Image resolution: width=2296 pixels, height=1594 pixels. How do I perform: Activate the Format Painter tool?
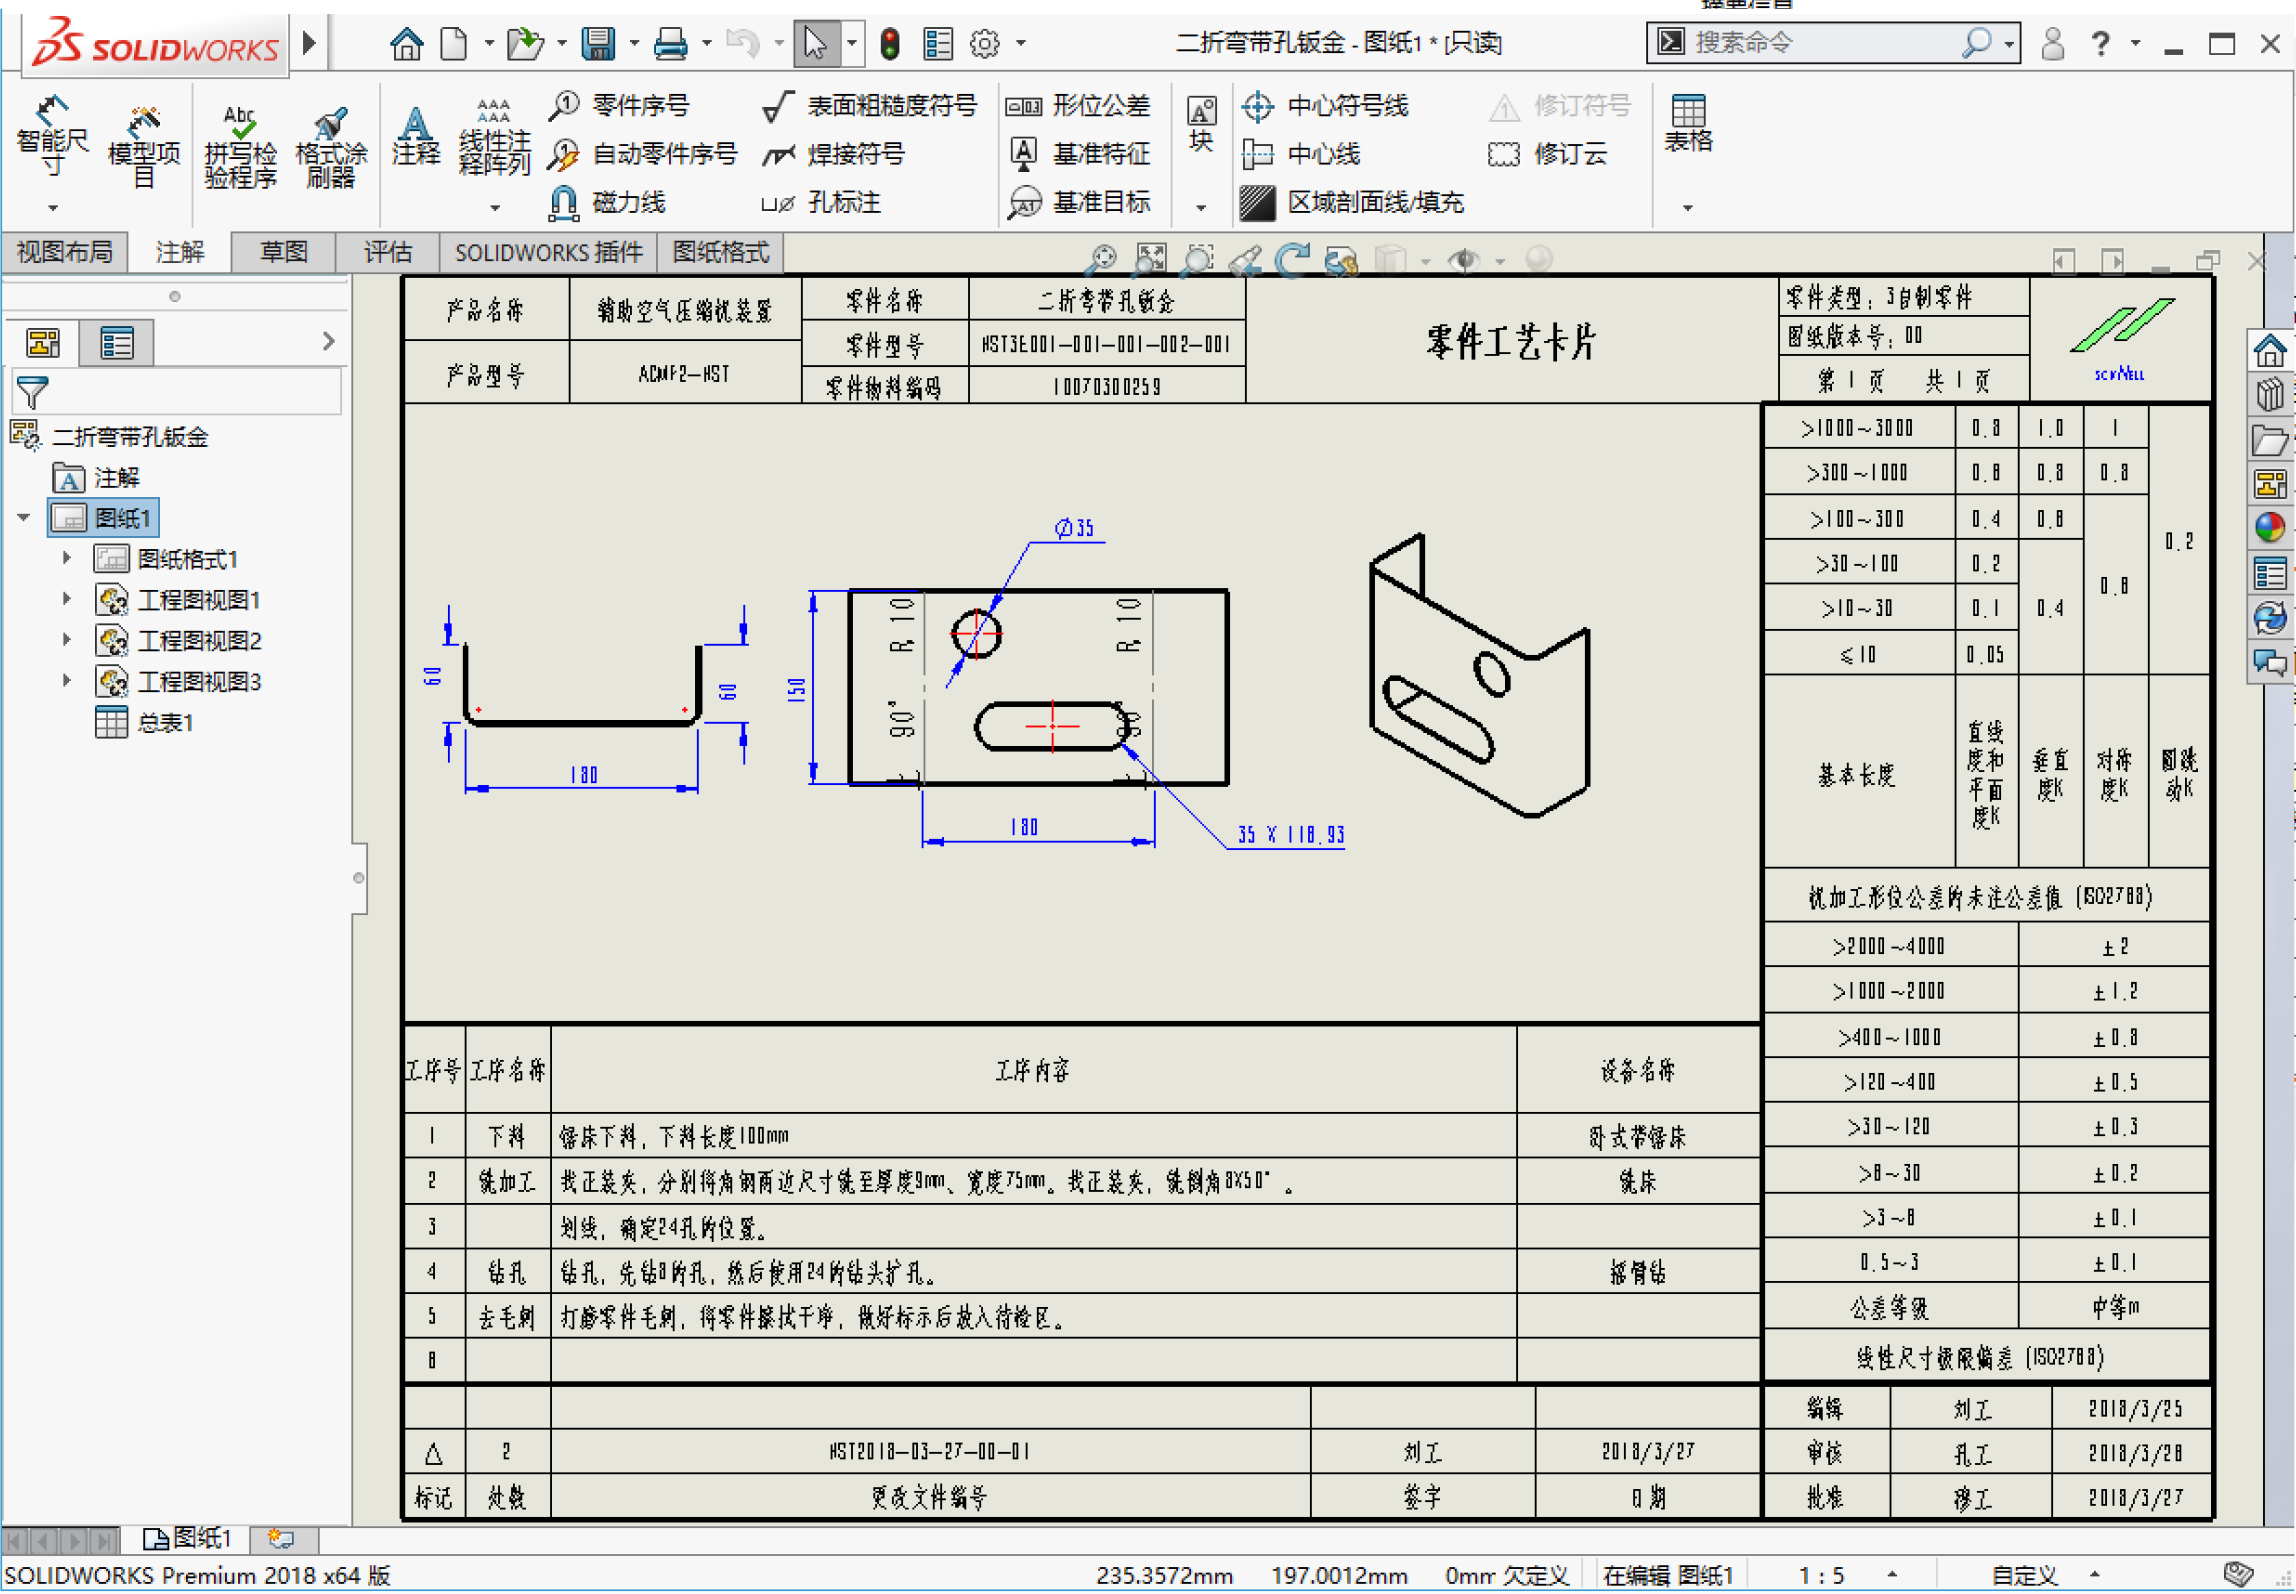(x=331, y=147)
